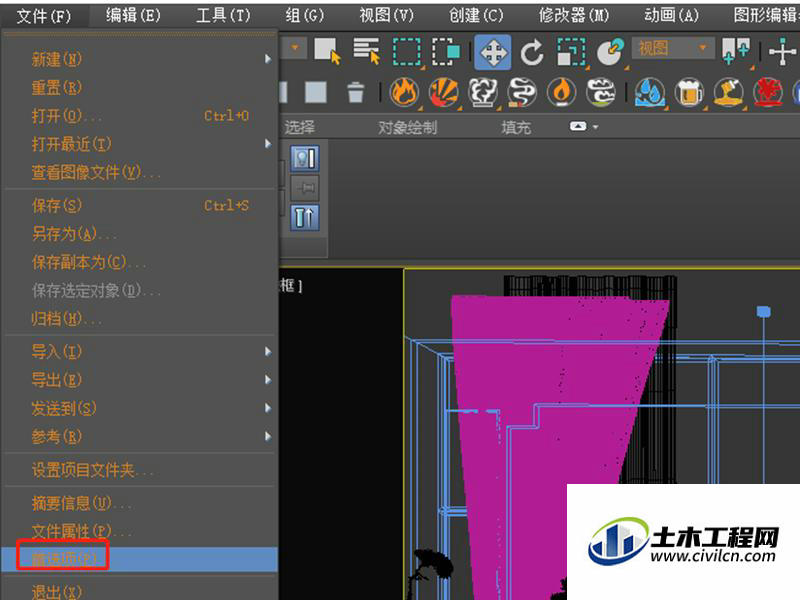
Task: Expand the 打开最近(T) submenu
Action: (x=139, y=144)
